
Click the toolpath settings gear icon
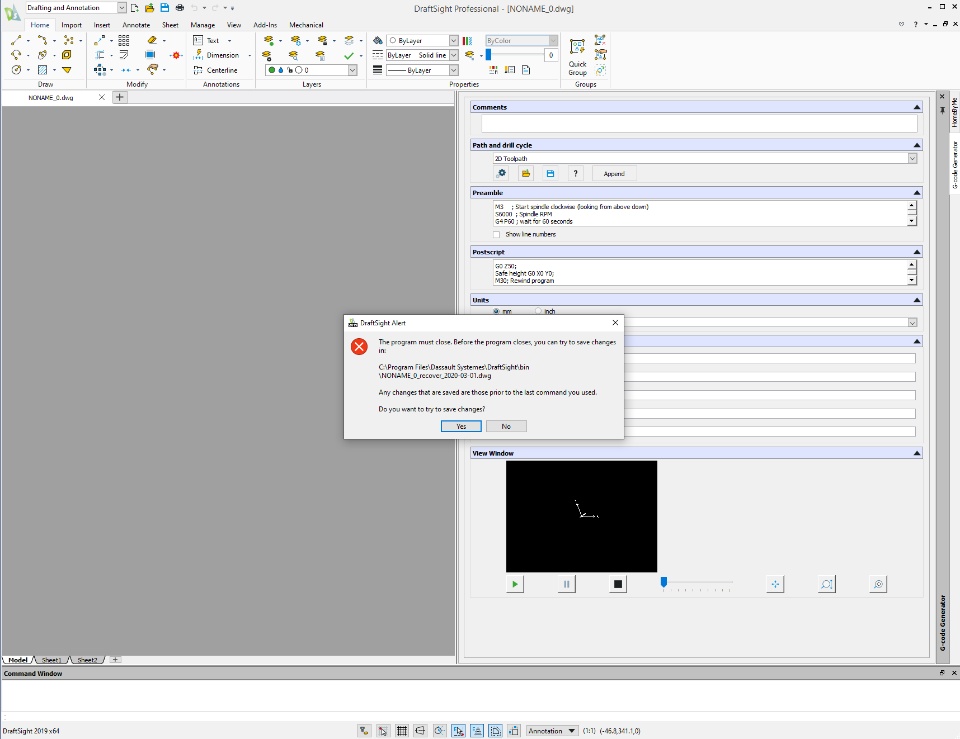[501, 173]
